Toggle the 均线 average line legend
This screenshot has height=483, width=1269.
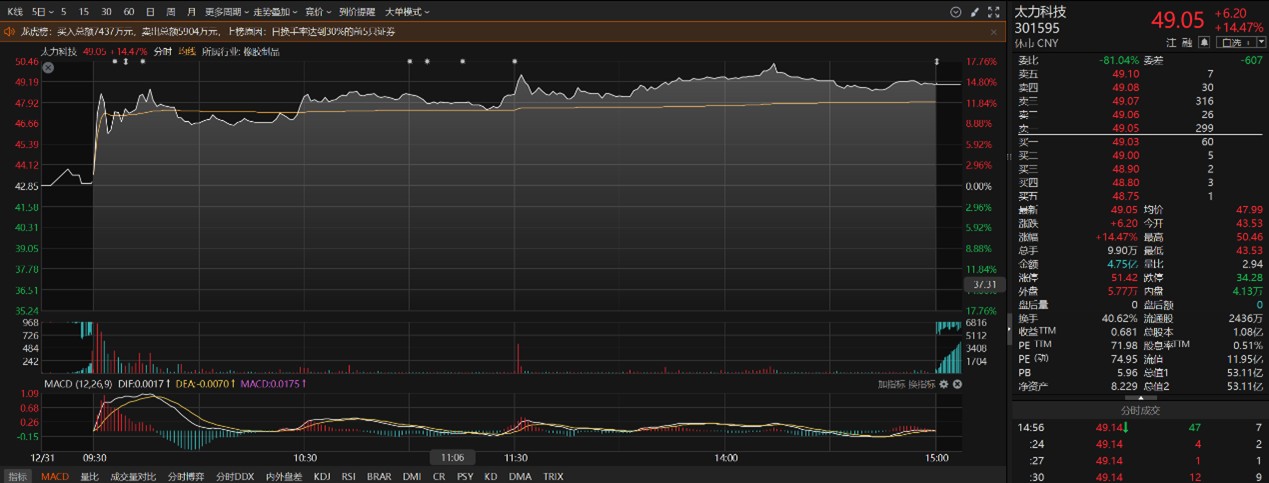click(x=186, y=51)
